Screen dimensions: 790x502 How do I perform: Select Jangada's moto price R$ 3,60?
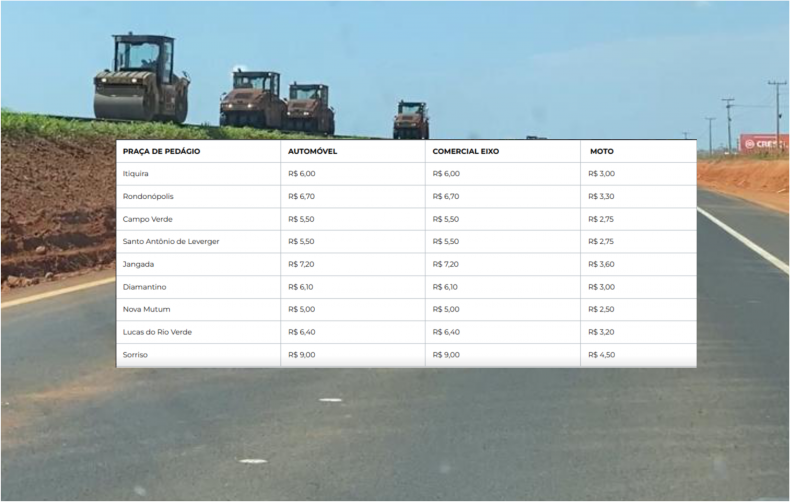click(x=601, y=264)
